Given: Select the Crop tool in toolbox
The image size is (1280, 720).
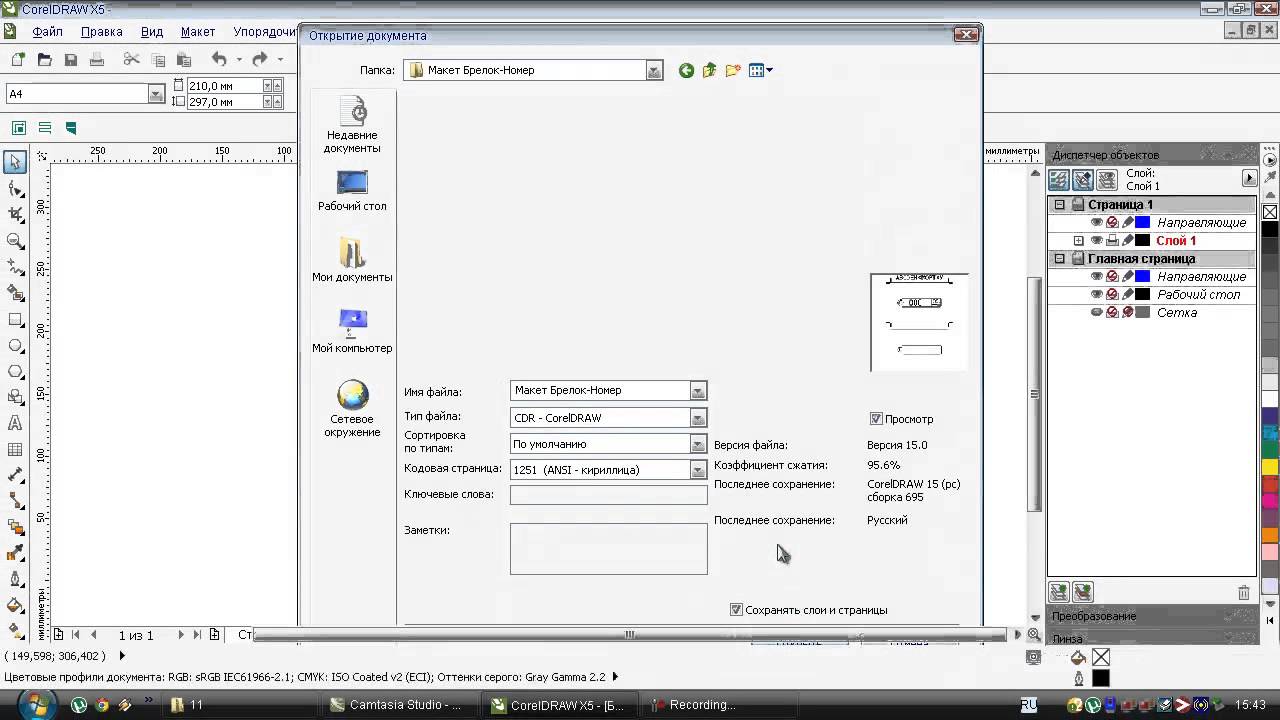Looking at the screenshot, I should 15,215.
